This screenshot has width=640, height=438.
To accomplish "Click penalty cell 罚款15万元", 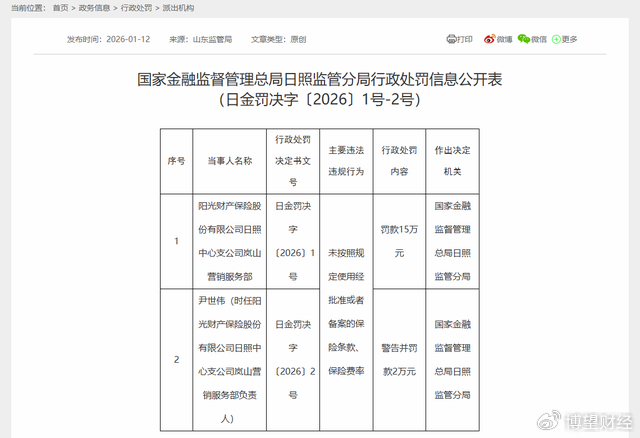I will [399, 241].
